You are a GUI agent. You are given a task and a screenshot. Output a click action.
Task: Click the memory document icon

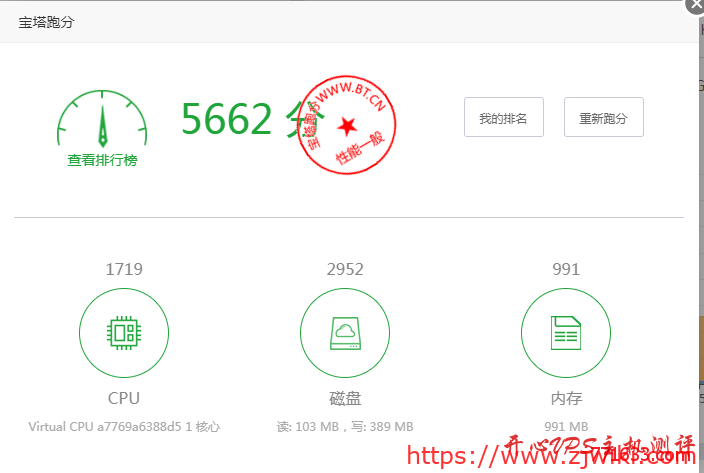click(566, 332)
